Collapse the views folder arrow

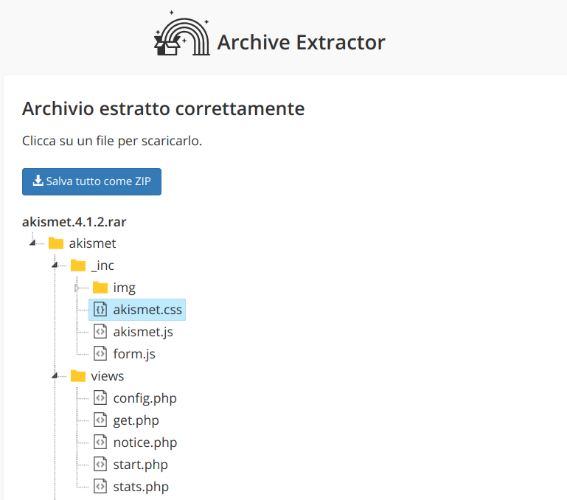coord(55,376)
